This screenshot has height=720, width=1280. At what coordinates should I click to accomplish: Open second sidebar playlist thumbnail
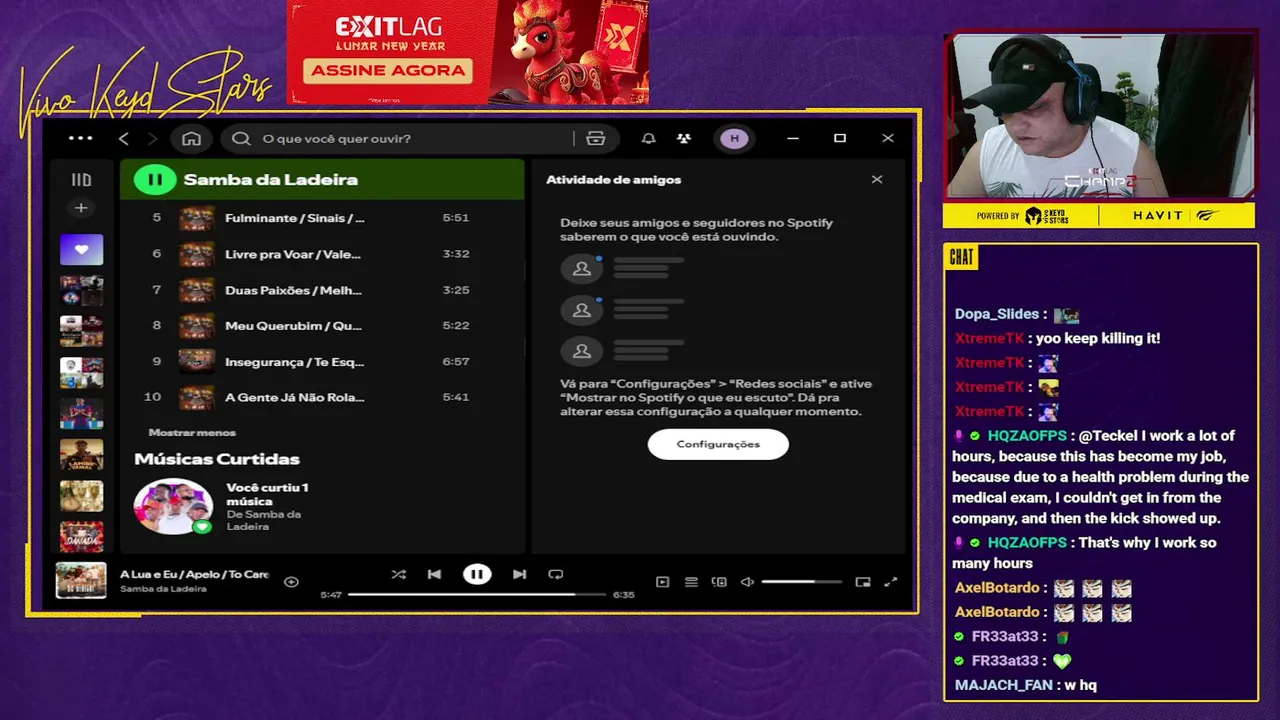(81, 291)
